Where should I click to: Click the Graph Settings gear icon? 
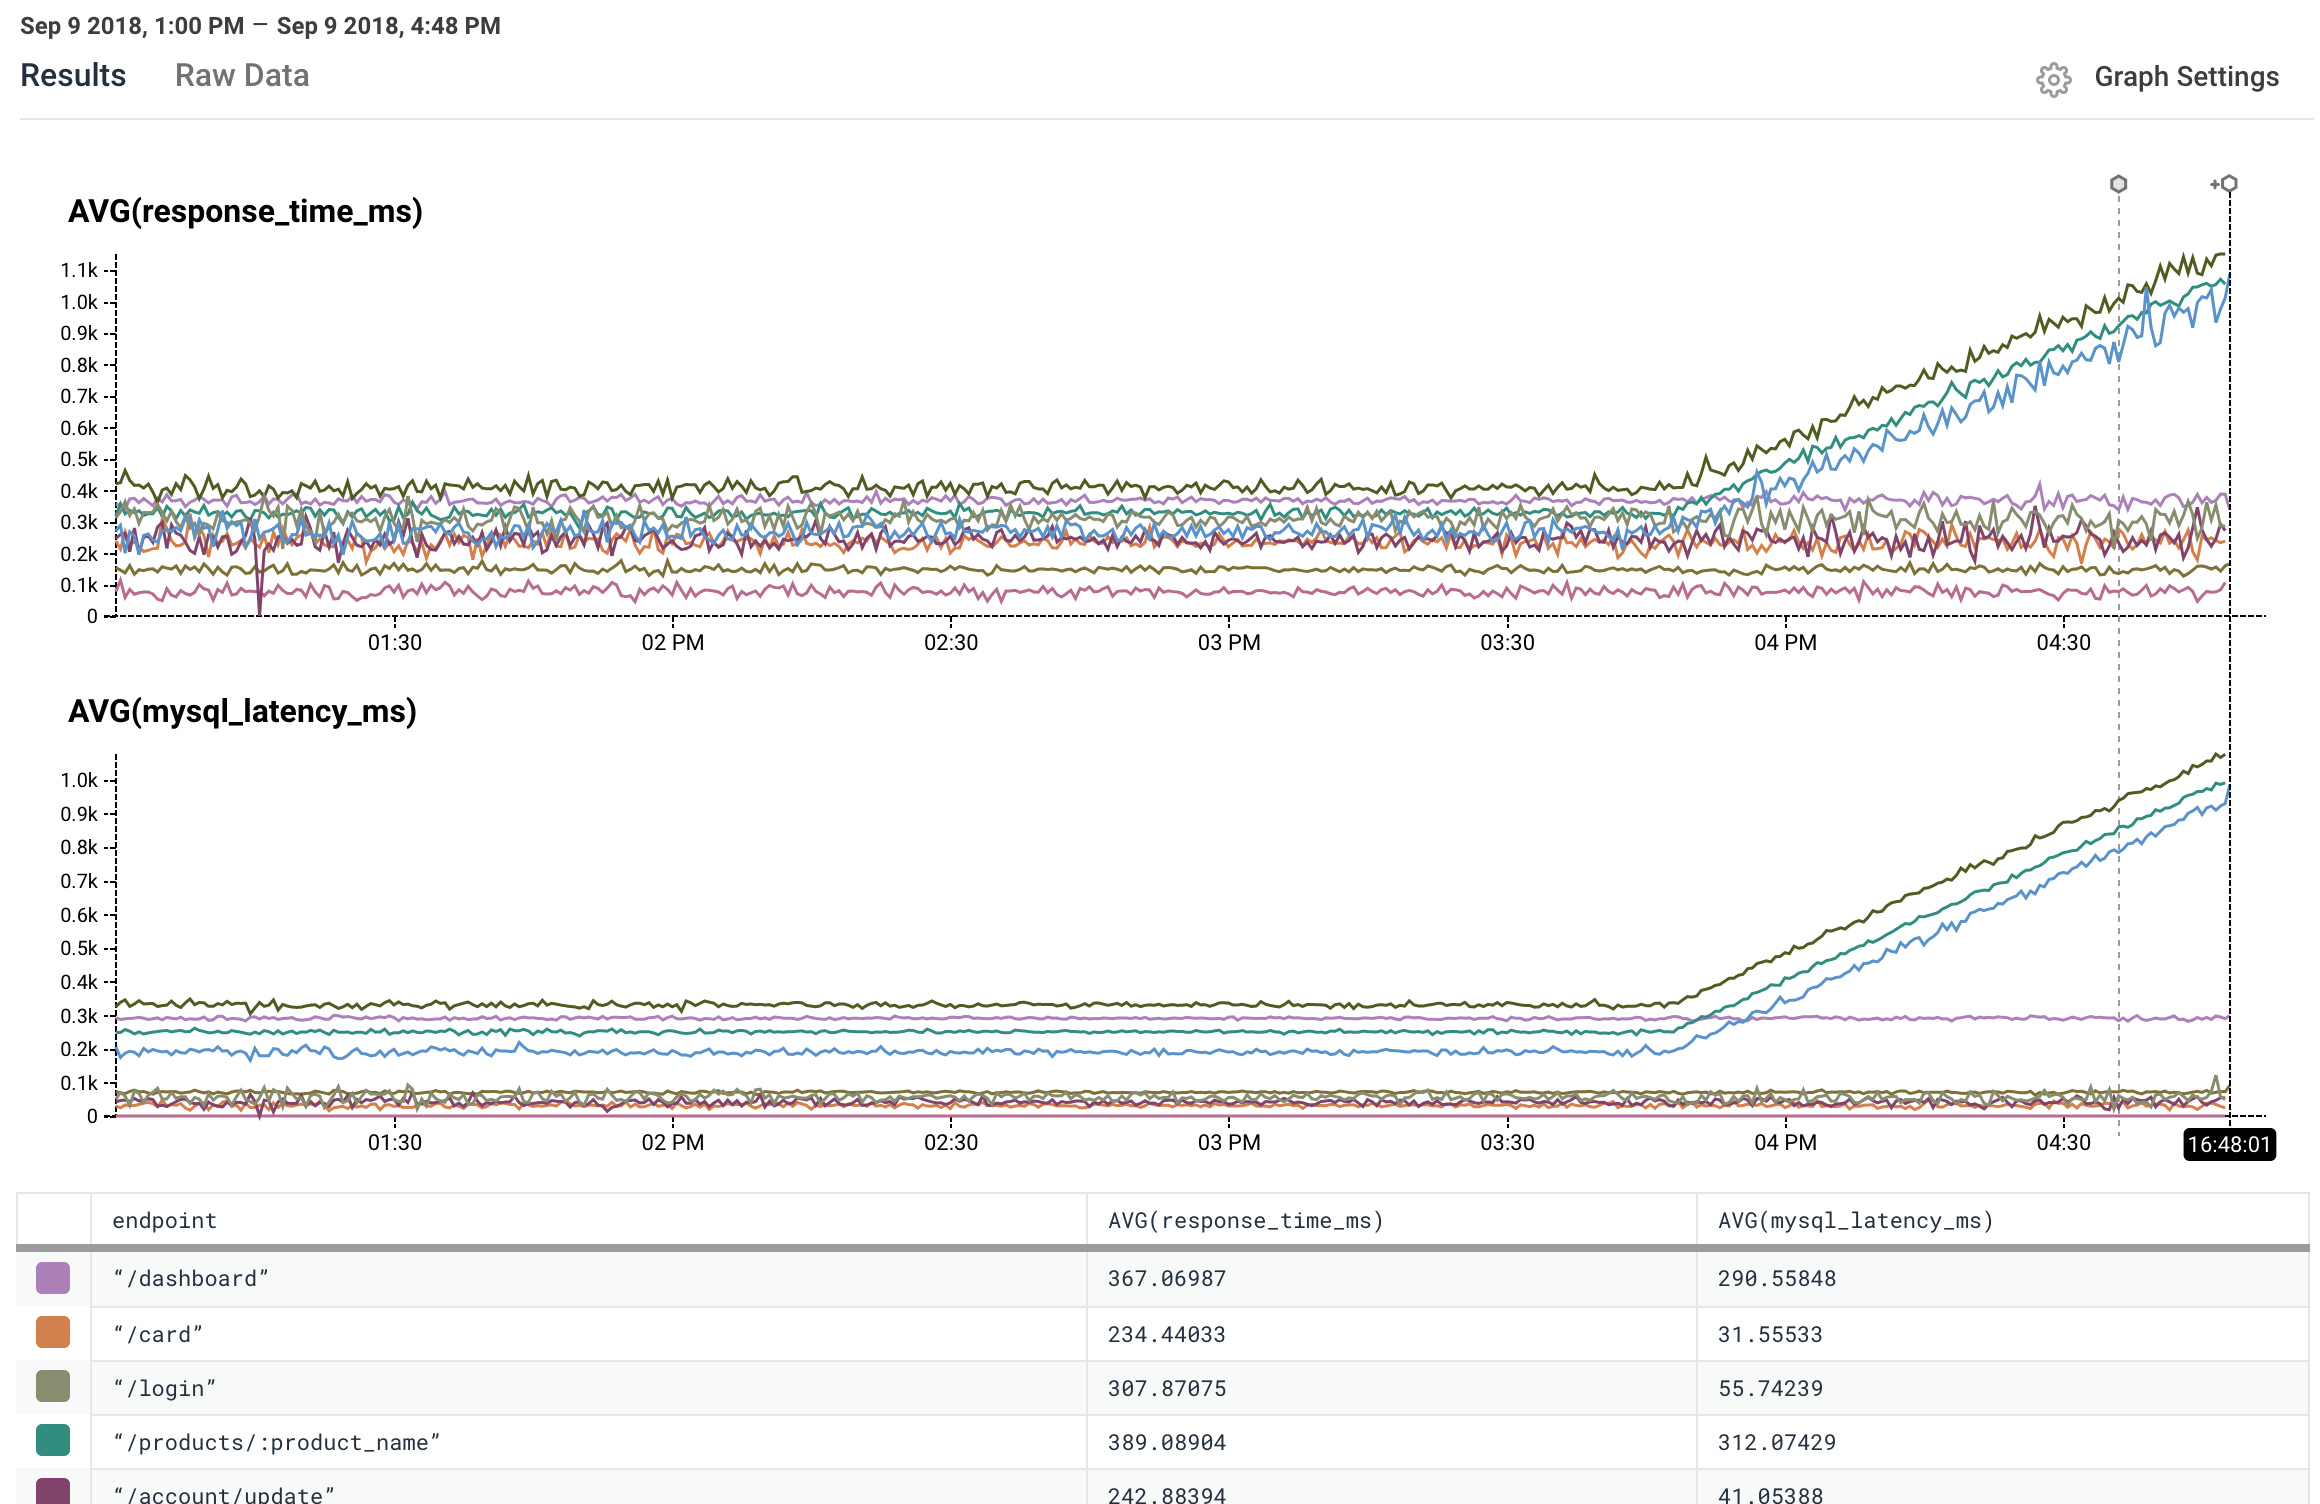(x=2053, y=79)
